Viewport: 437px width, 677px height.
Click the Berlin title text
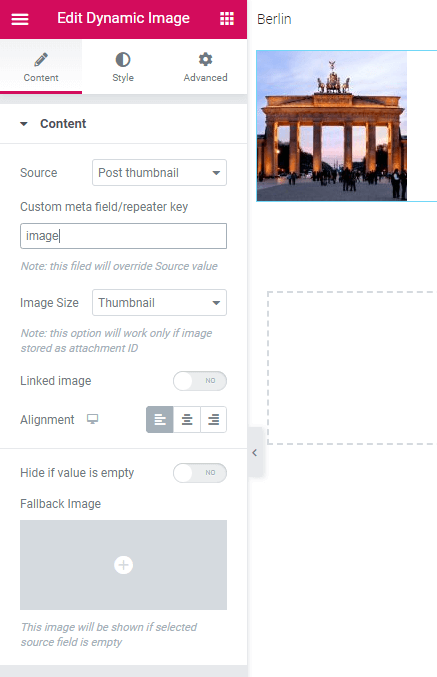point(274,19)
